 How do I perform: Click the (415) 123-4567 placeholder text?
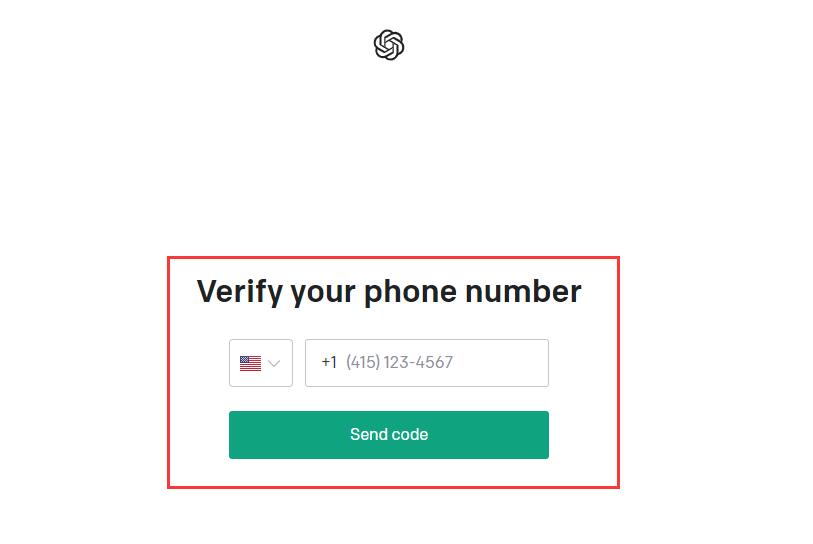pyautogui.click(x=399, y=362)
